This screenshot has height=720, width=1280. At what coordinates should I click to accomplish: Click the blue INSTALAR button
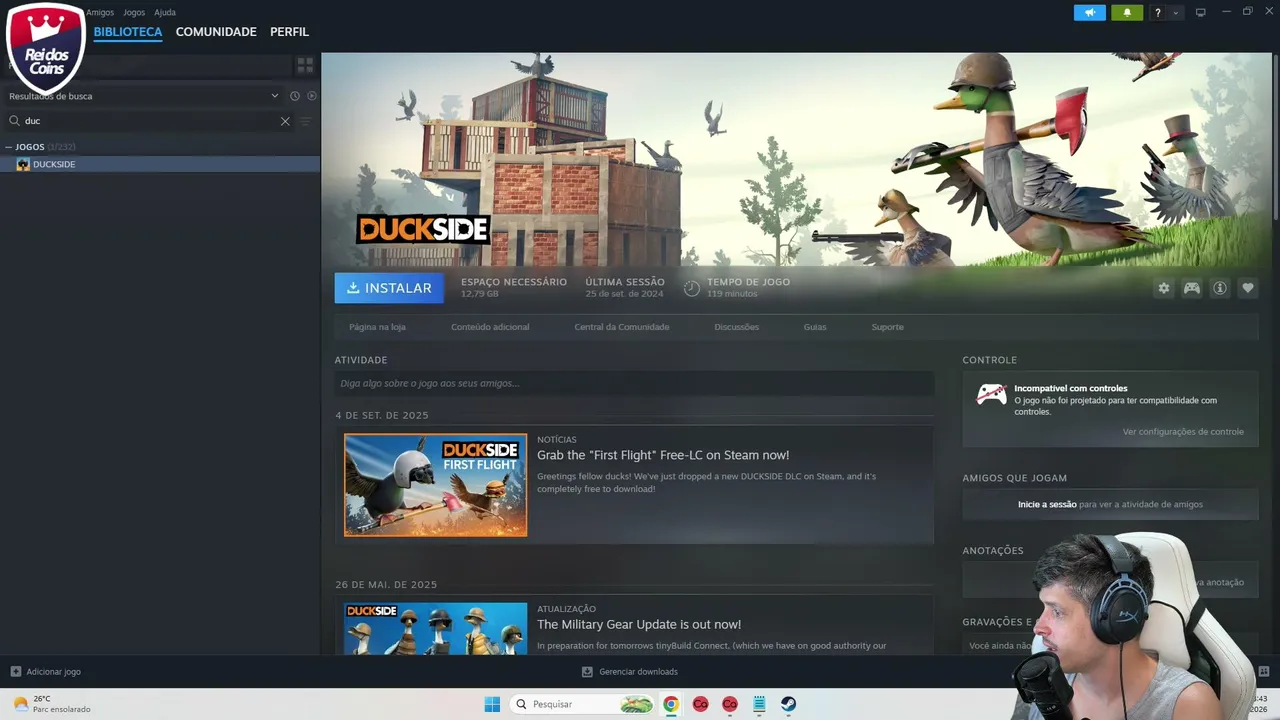click(x=389, y=288)
